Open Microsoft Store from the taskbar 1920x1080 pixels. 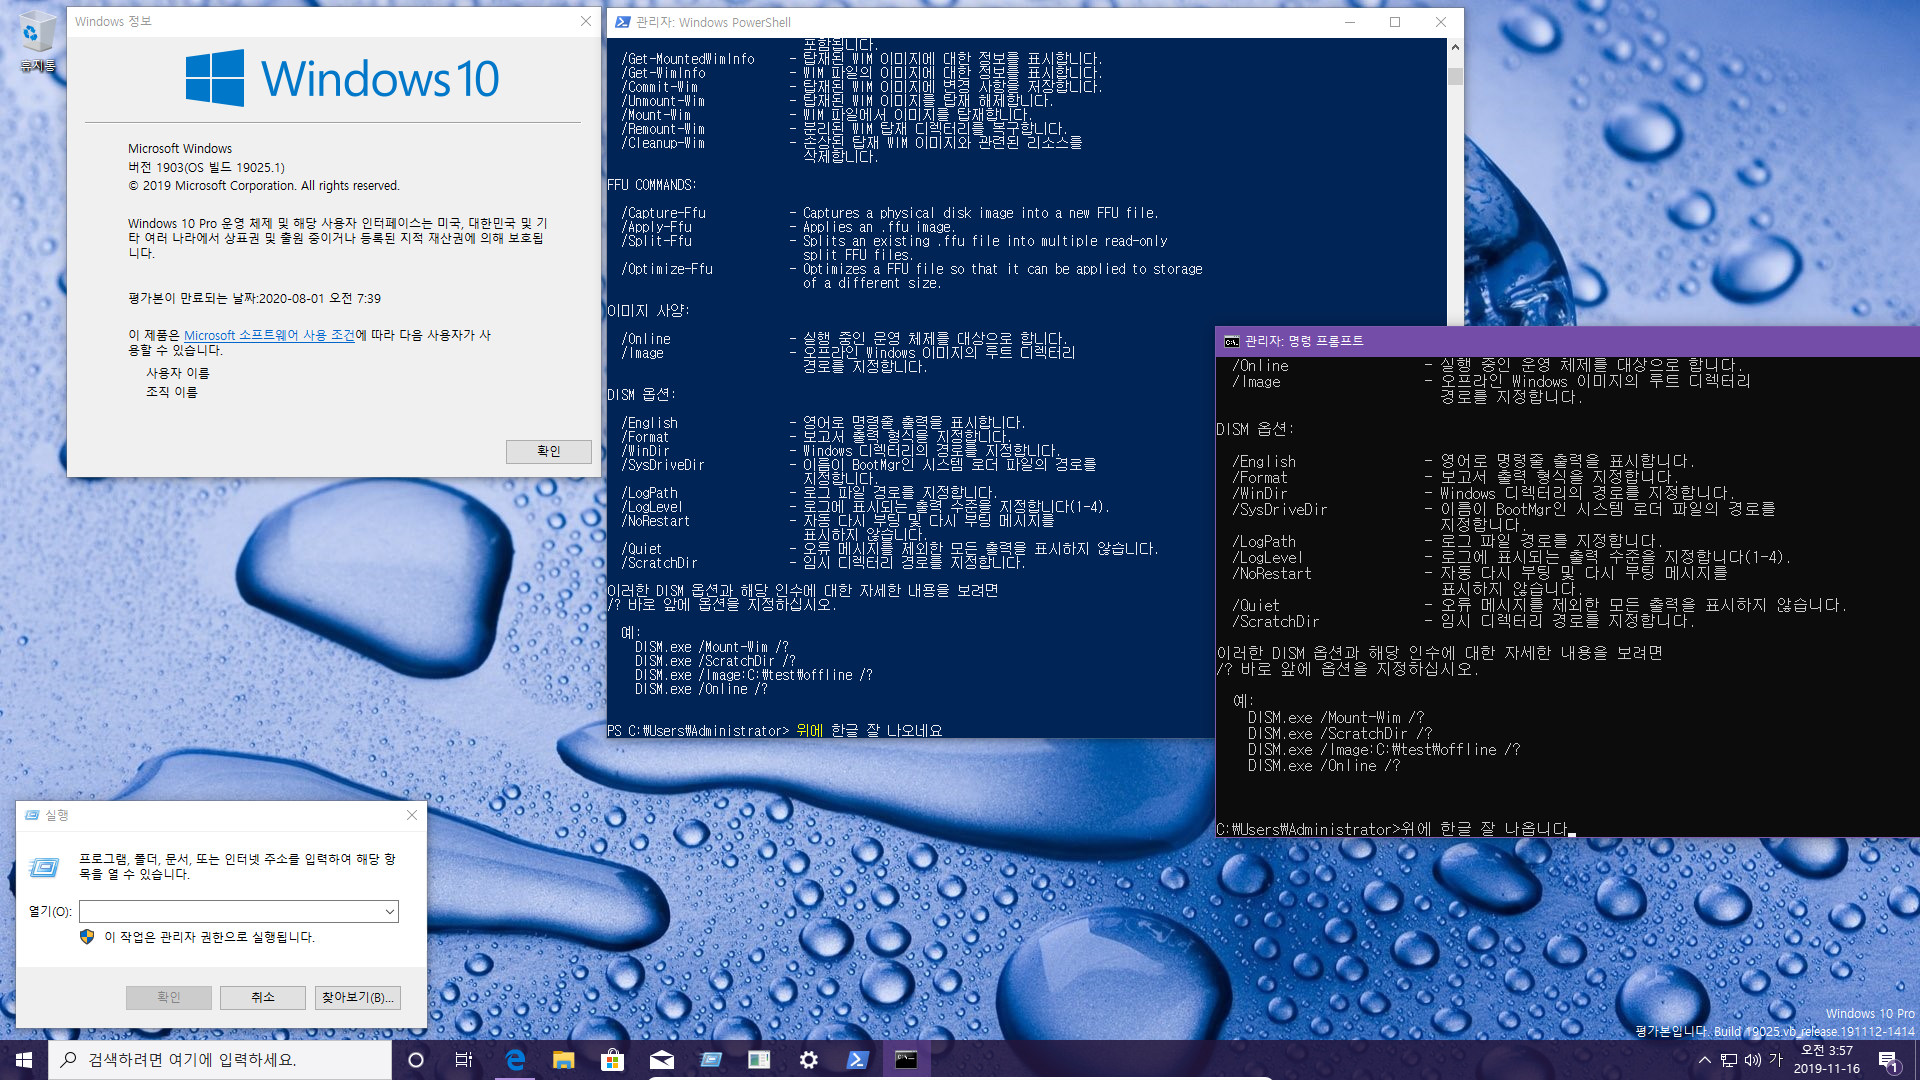[612, 1060]
